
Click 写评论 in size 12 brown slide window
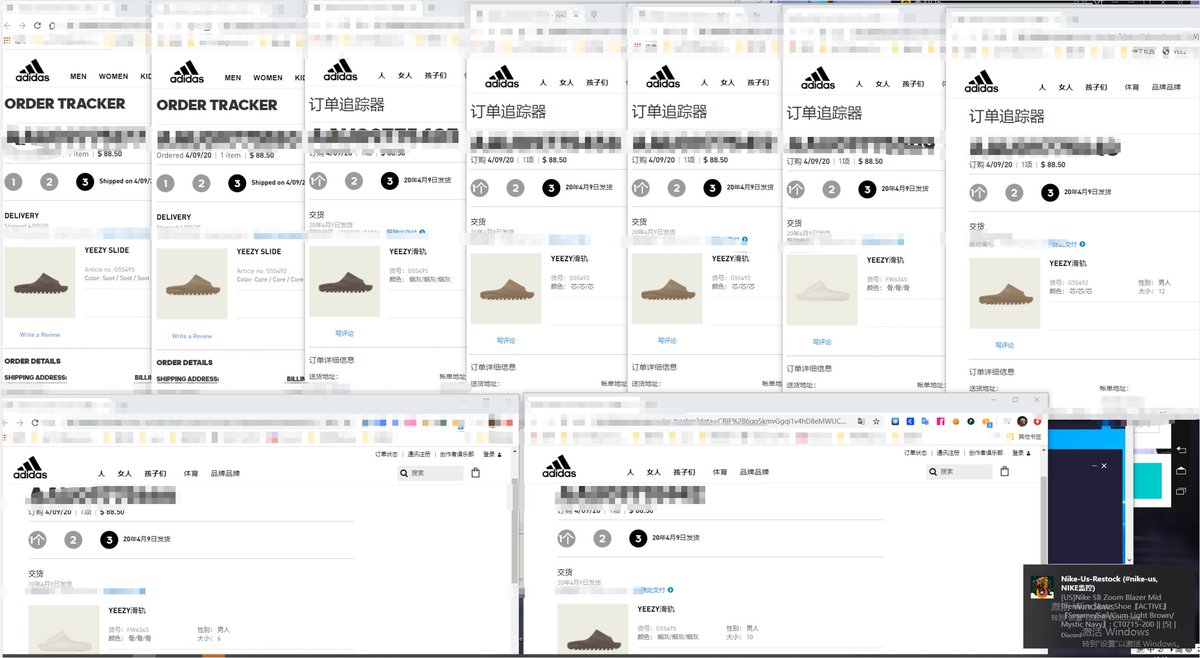pyautogui.click(x=1004, y=345)
